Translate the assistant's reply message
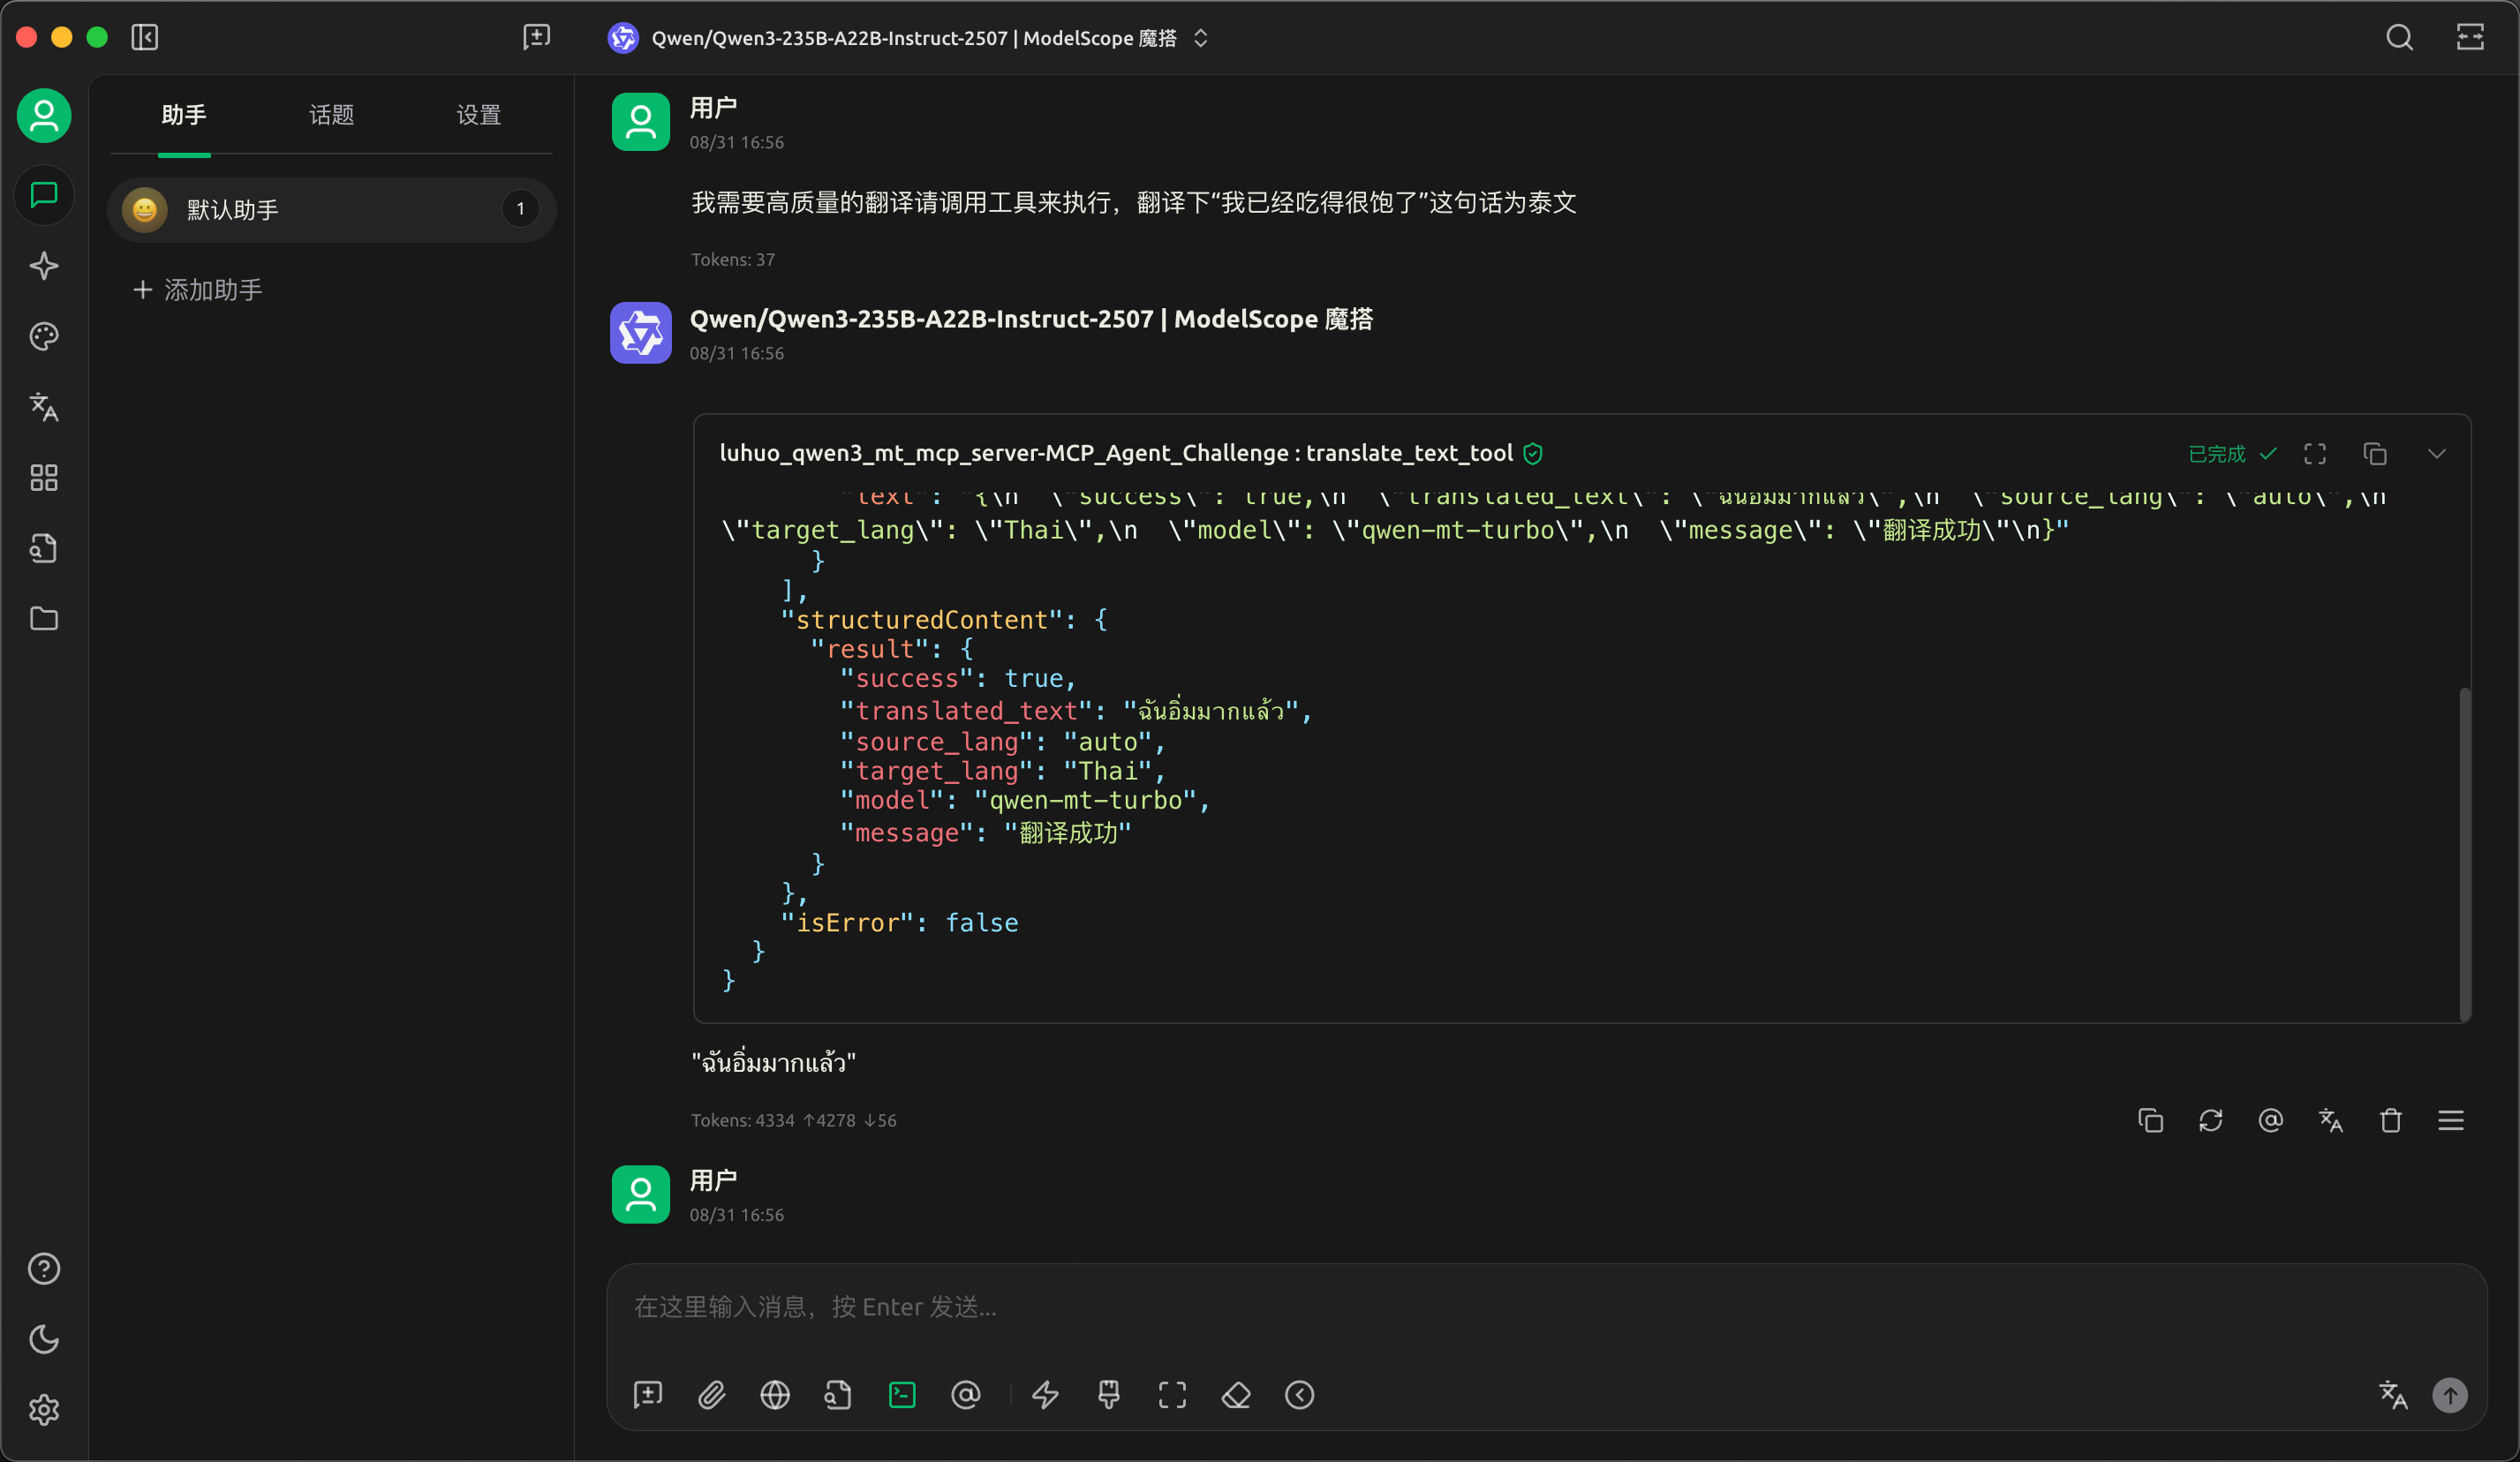The height and width of the screenshot is (1462, 2520). [2330, 1121]
